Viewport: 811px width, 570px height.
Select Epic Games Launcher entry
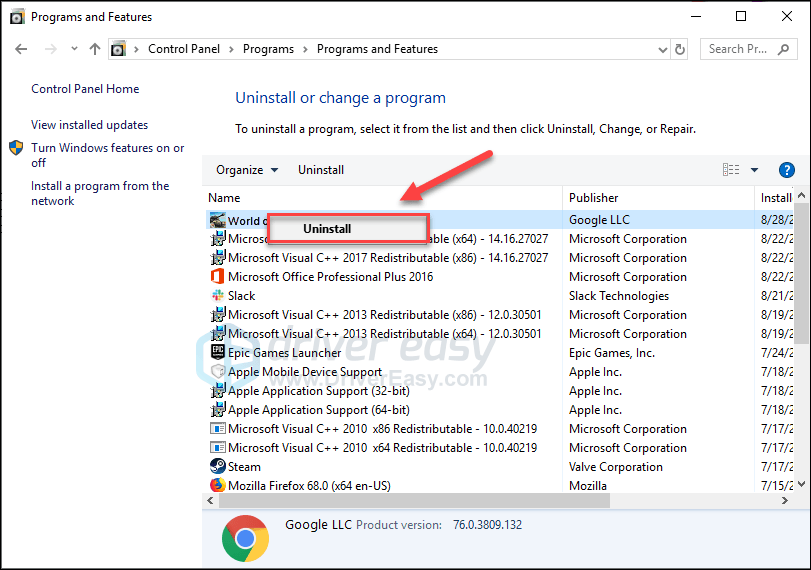284,353
